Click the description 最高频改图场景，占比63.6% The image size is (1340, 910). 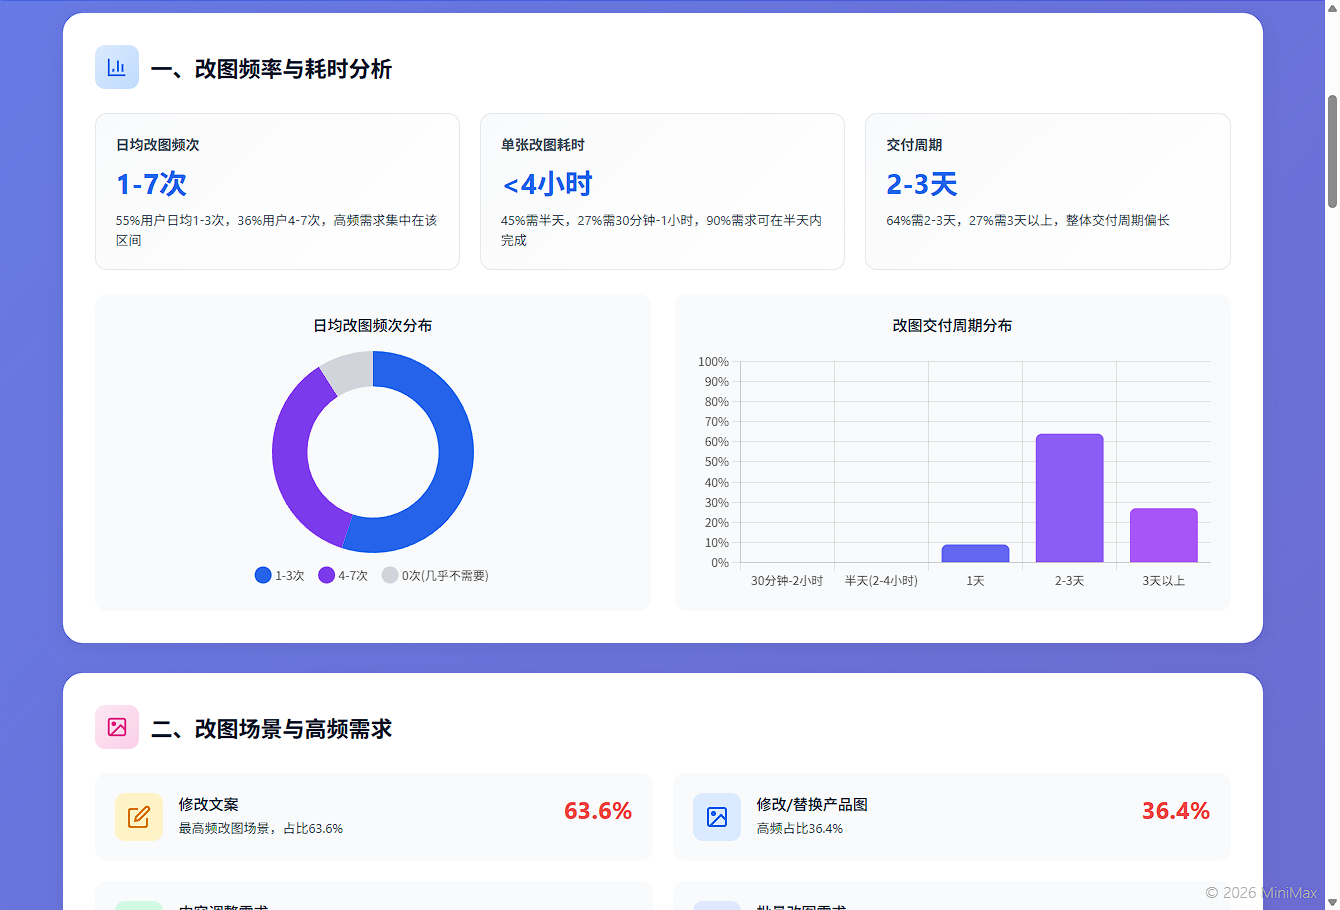pyautogui.click(x=261, y=829)
